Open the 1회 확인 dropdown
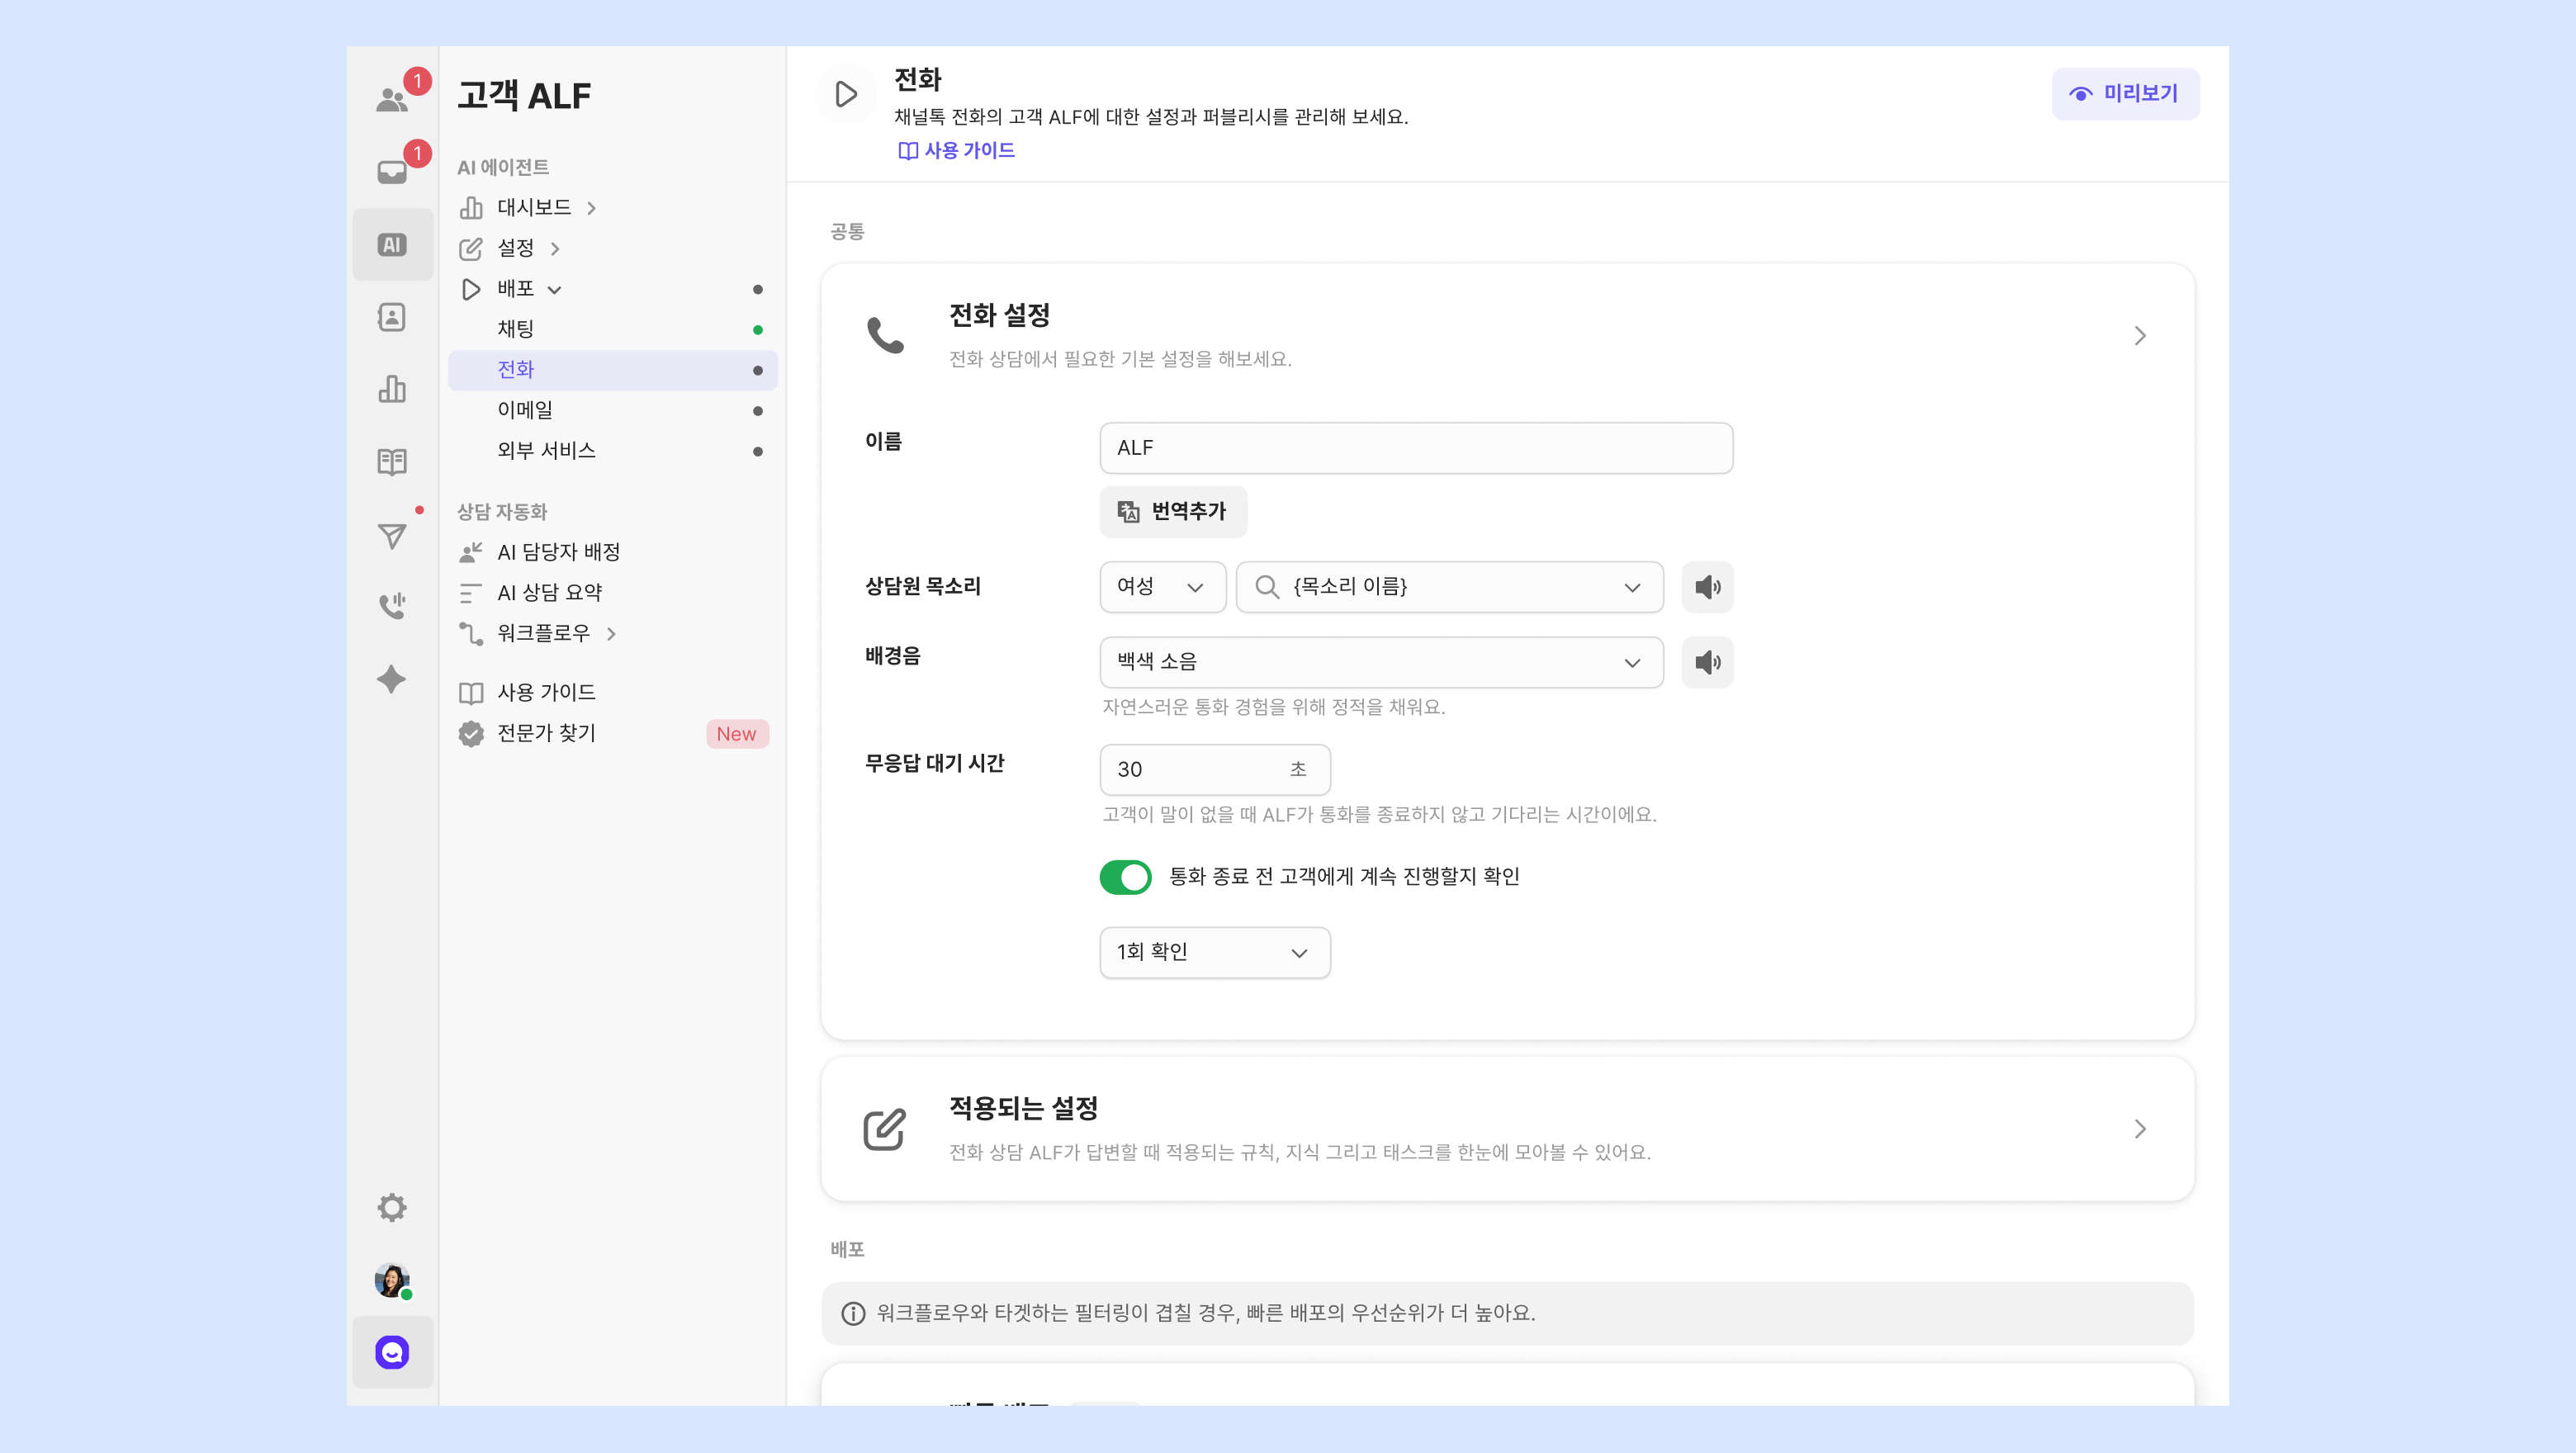 pos(1214,952)
